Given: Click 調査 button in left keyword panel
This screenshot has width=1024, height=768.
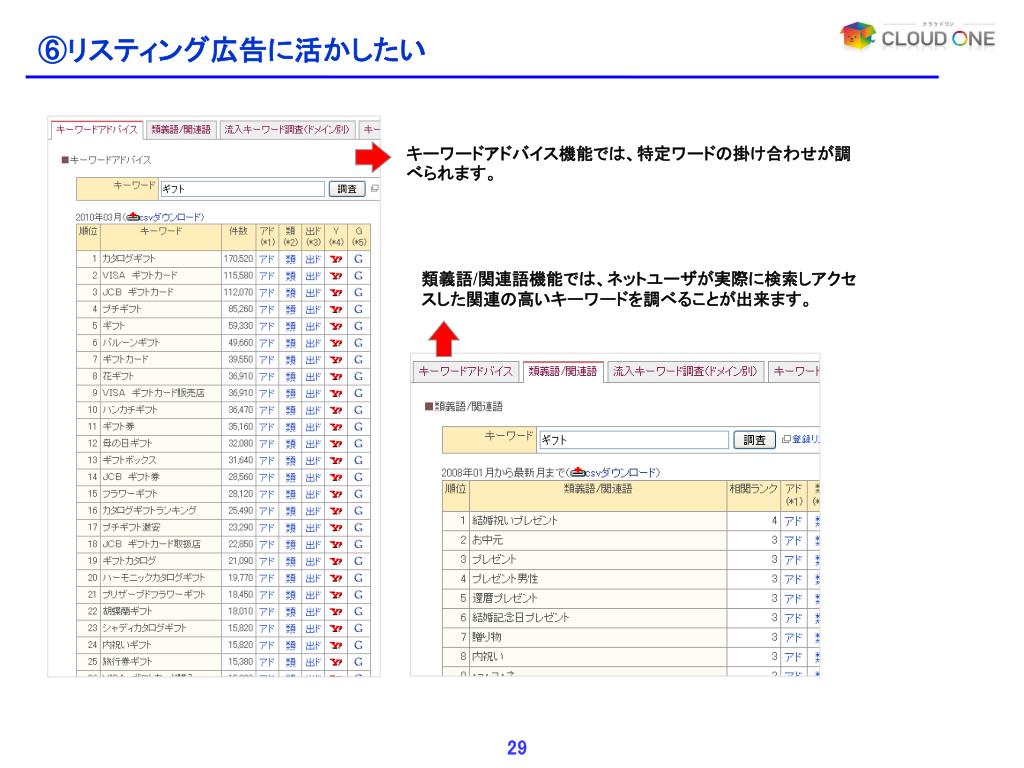Looking at the screenshot, I should [x=346, y=189].
